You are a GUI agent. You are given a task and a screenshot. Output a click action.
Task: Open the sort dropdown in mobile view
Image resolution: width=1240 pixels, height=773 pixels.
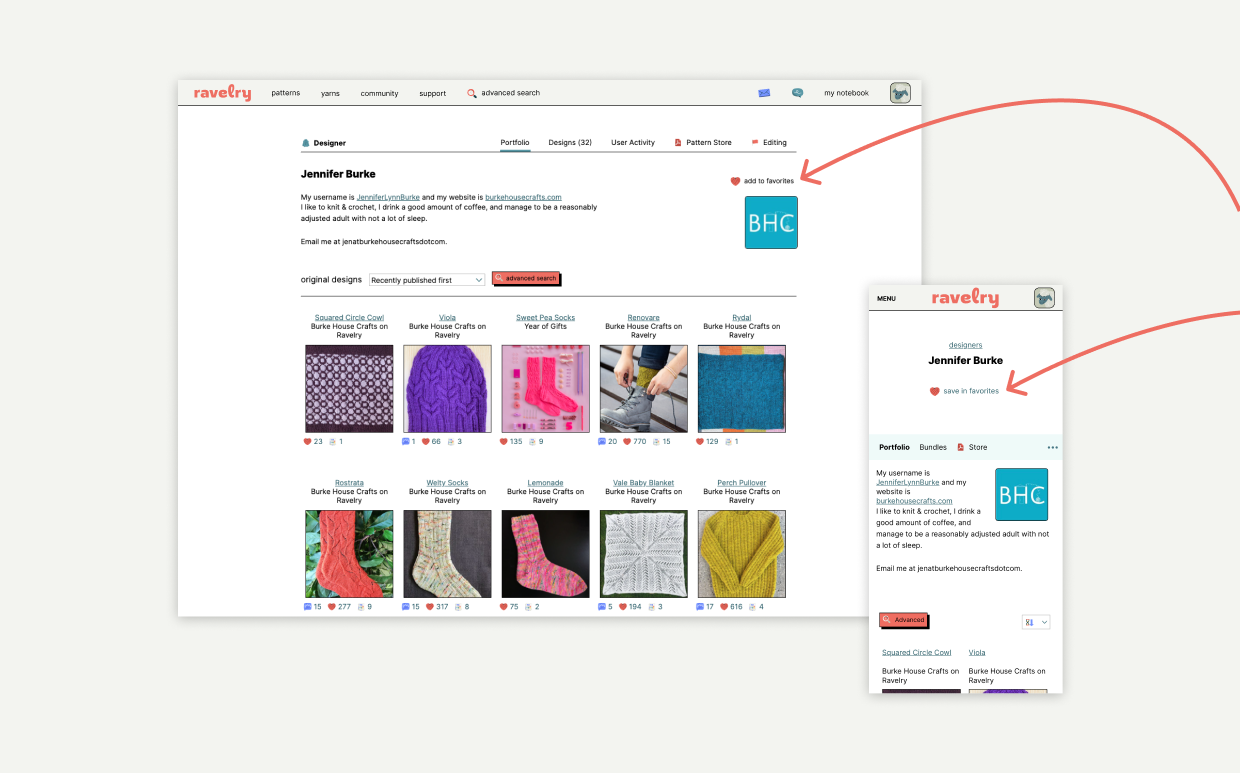[x=1036, y=622]
